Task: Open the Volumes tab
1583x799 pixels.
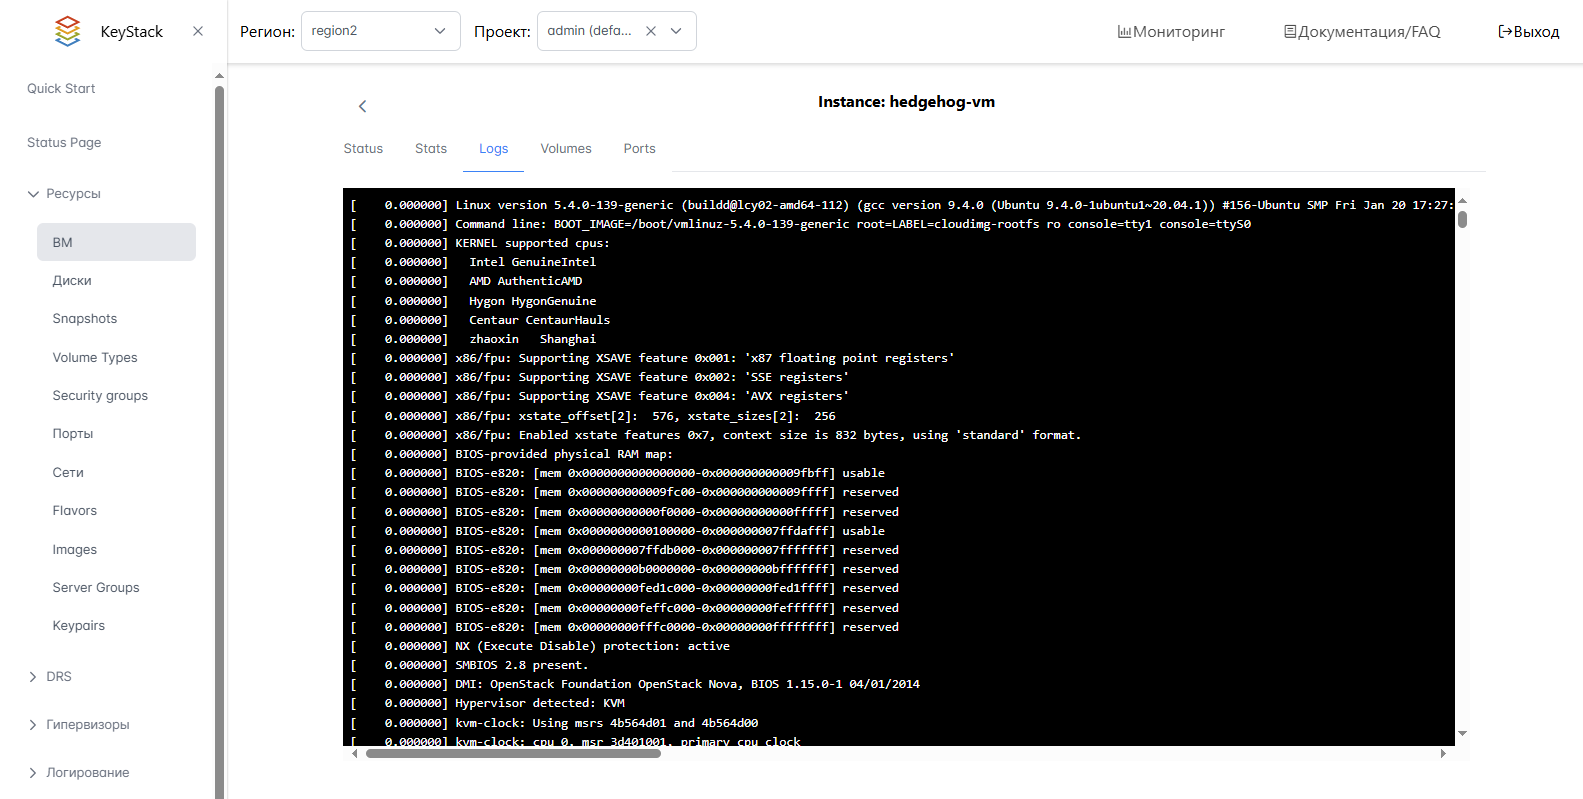Action: [566, 149]
